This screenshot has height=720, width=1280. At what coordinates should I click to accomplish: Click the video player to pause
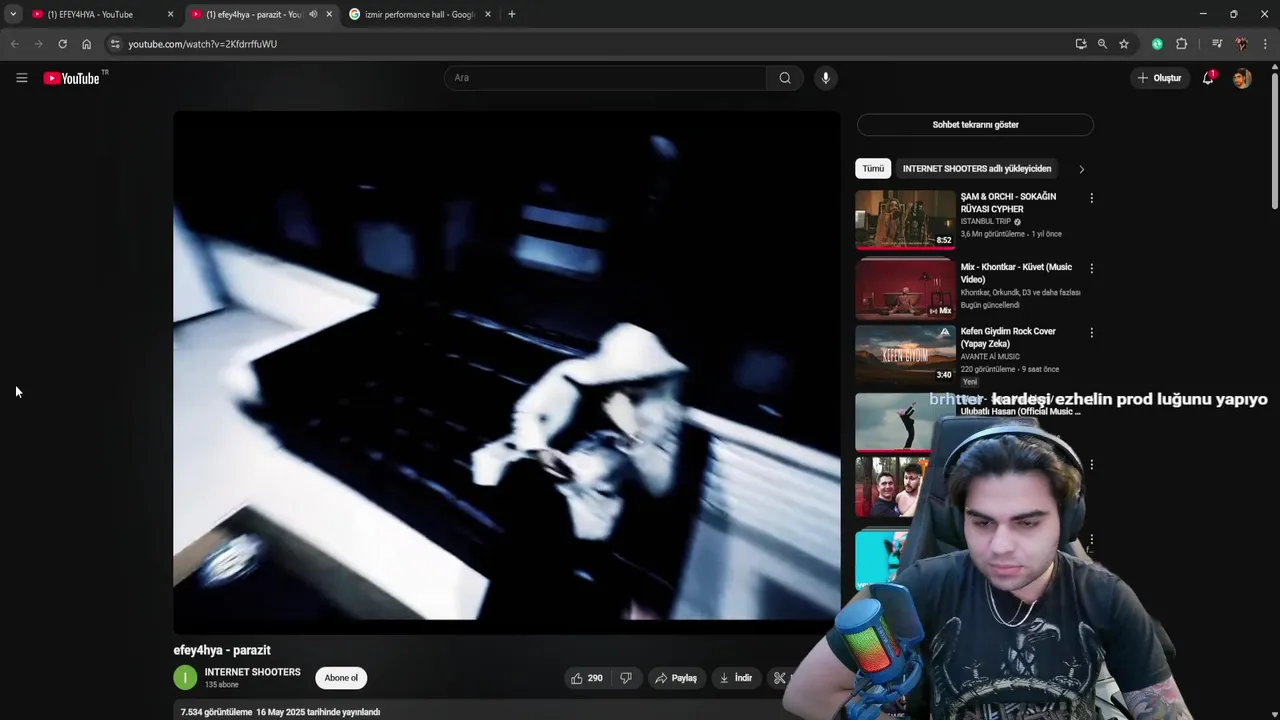point(507,372)
